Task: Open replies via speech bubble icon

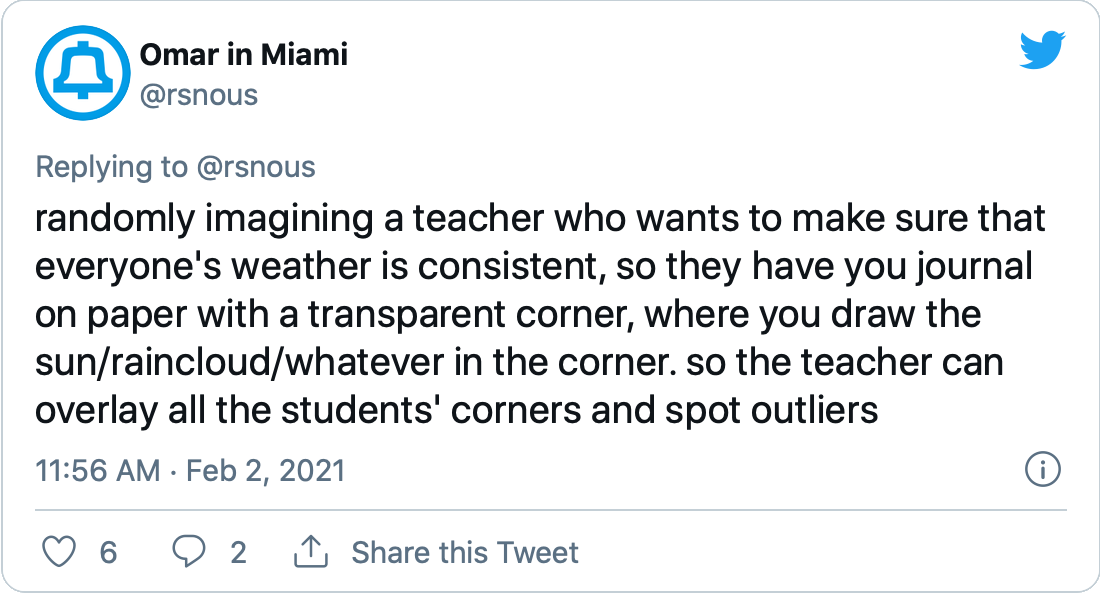Action: 189,552
